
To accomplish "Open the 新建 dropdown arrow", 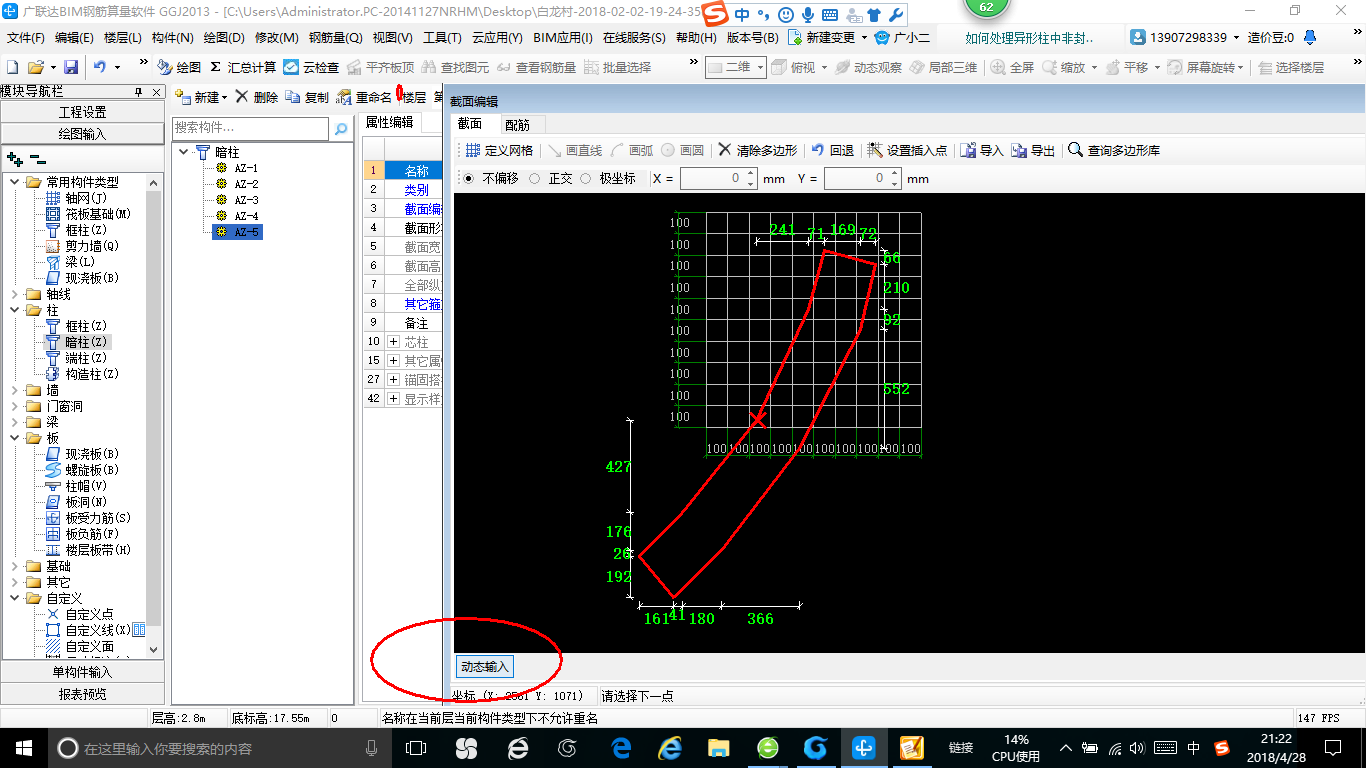I will pos(225,97).
